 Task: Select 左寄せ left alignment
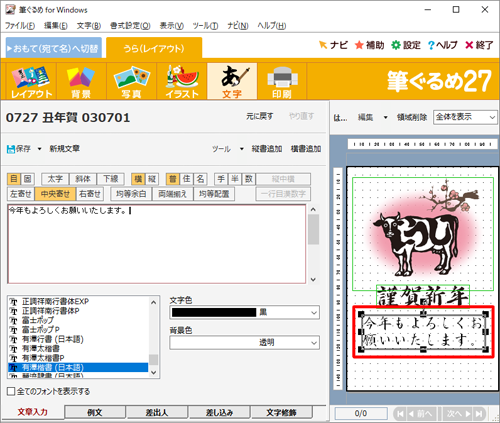tap(21, 194)
